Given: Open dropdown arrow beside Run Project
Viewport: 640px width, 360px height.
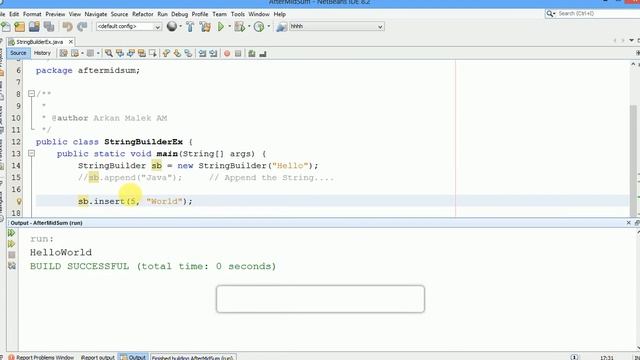Looking at the screenshot, I should pyautogui.click(x=229, y=27).
